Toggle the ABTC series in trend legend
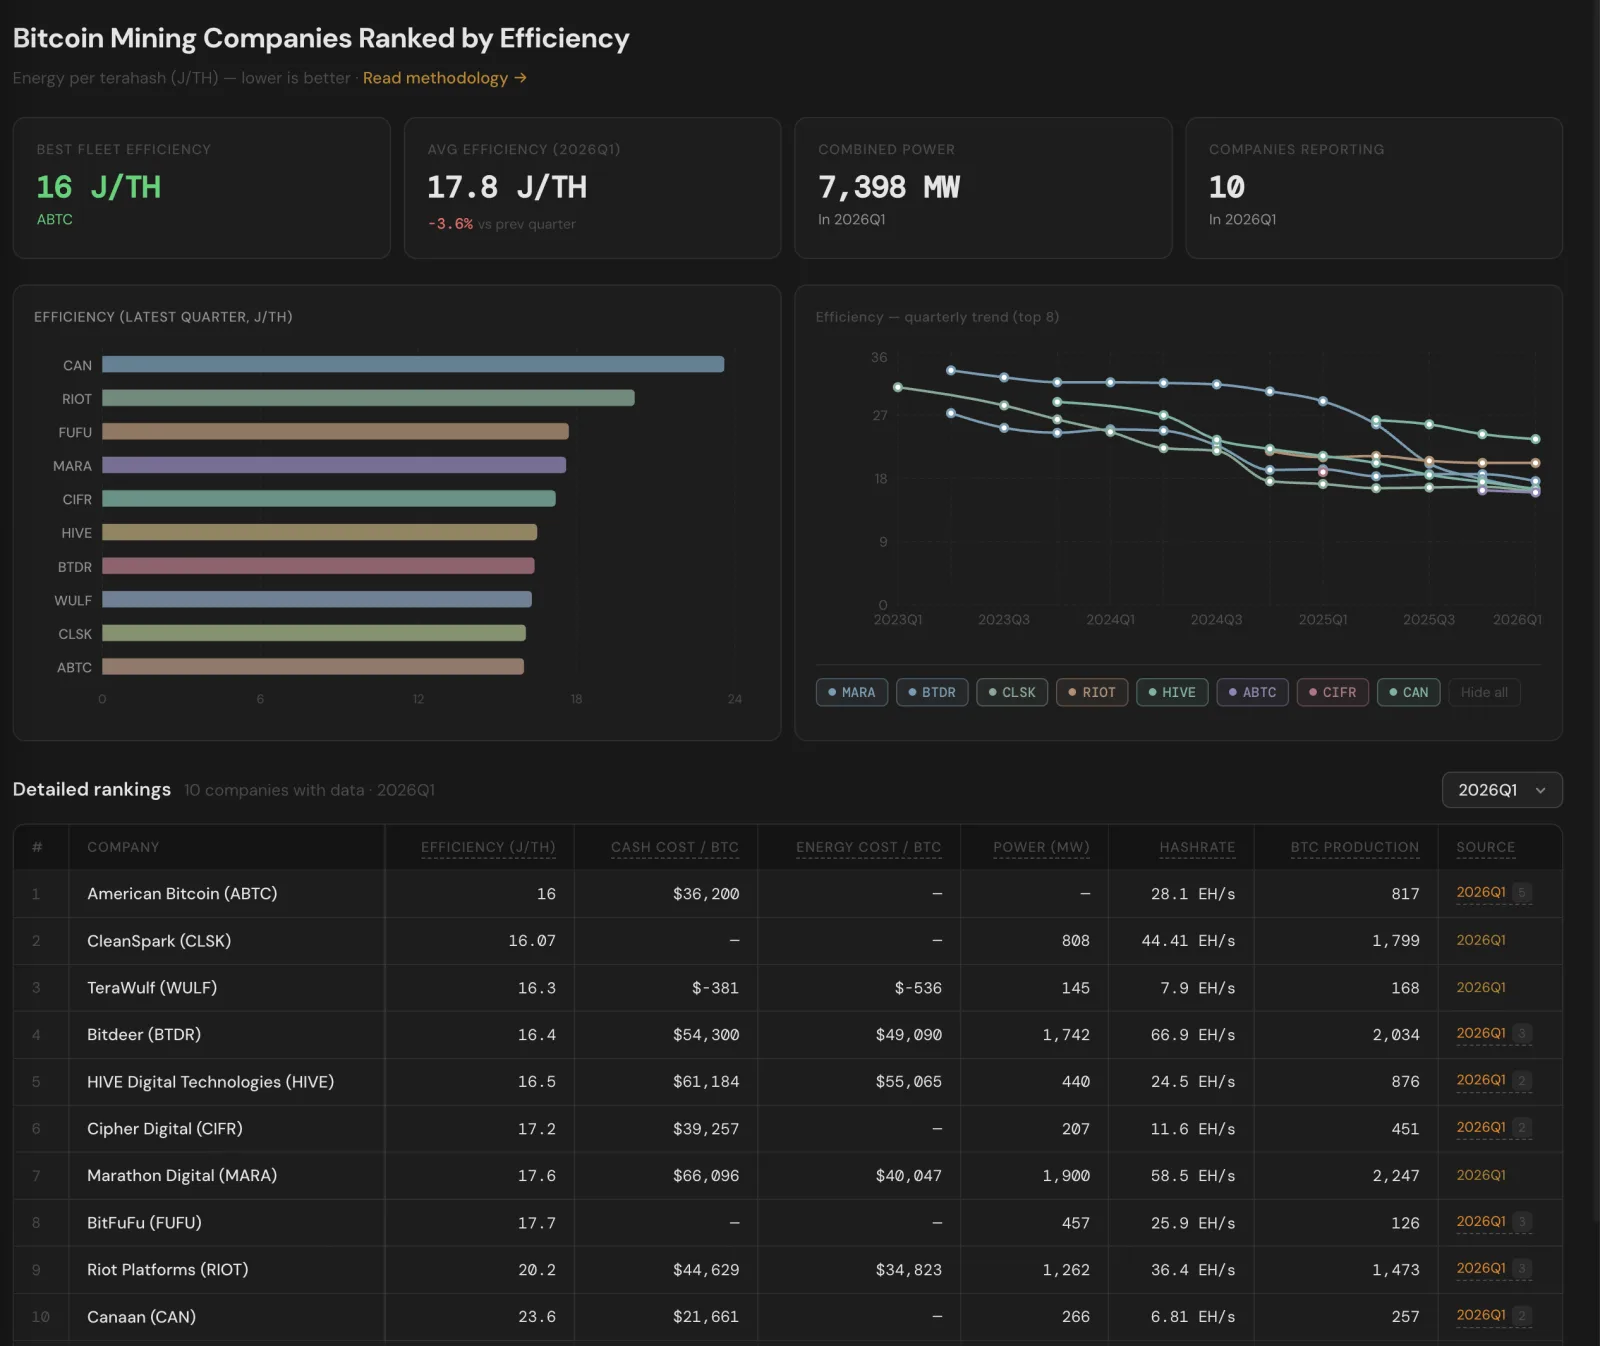The width and height of the screenshot is (1600, 1346). coord(1252,692)
